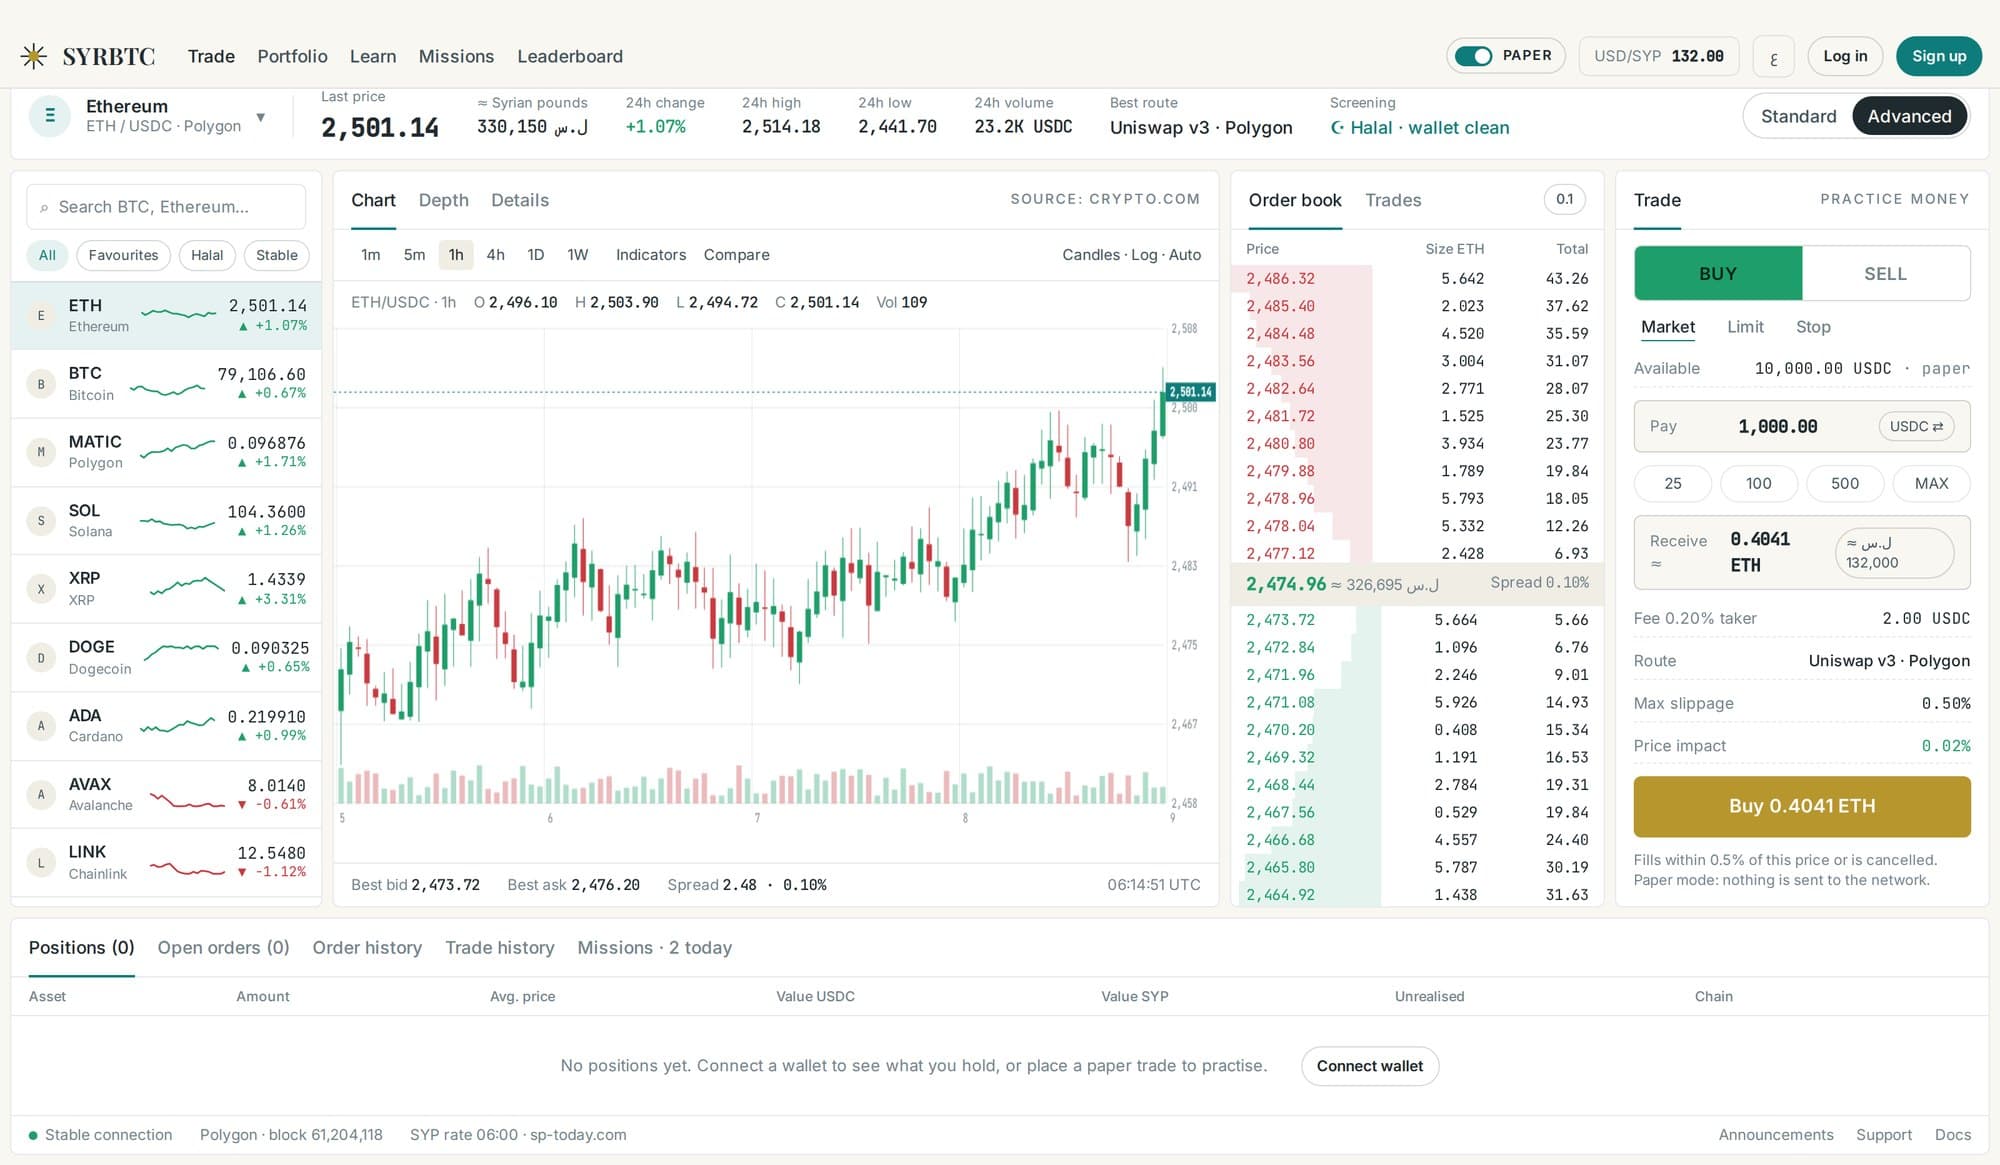Open the Indicators menu on the chart
2000x1165 pixels.
[651, 255]
